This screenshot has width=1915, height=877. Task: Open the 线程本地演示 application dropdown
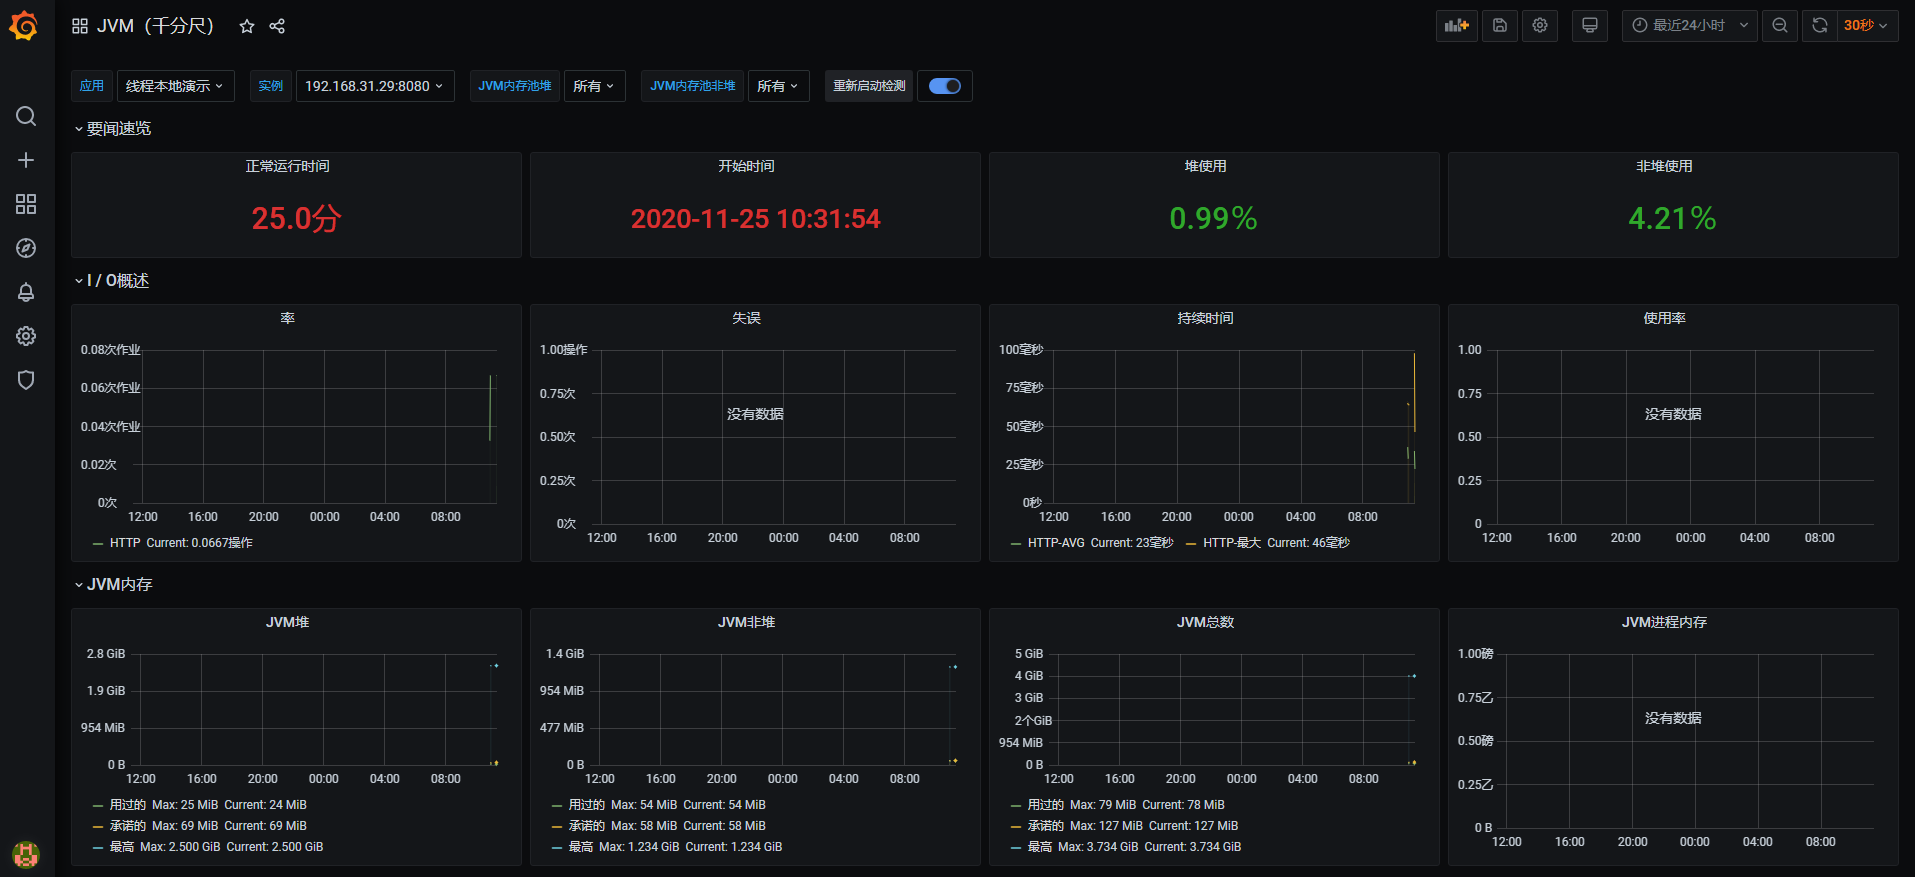[x=175, y=86]
